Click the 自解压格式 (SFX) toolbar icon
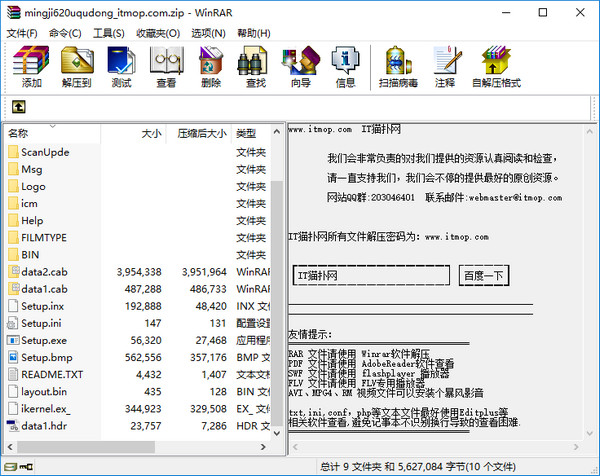This screenshot has height=476, width=600. coord(496,60)
